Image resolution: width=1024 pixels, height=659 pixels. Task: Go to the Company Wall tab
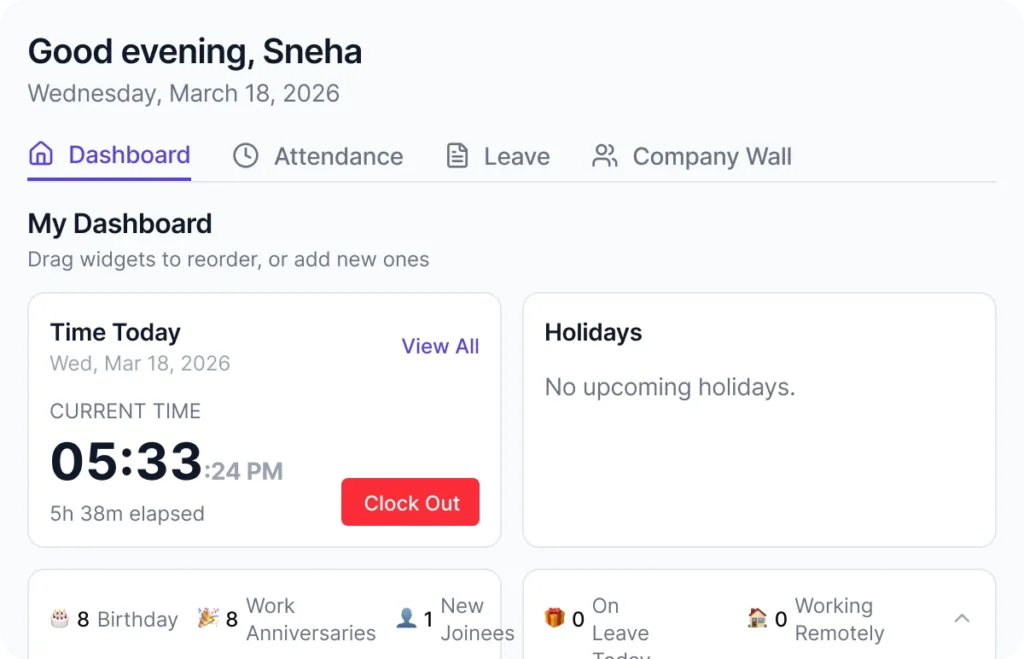[x=711, y=156]
